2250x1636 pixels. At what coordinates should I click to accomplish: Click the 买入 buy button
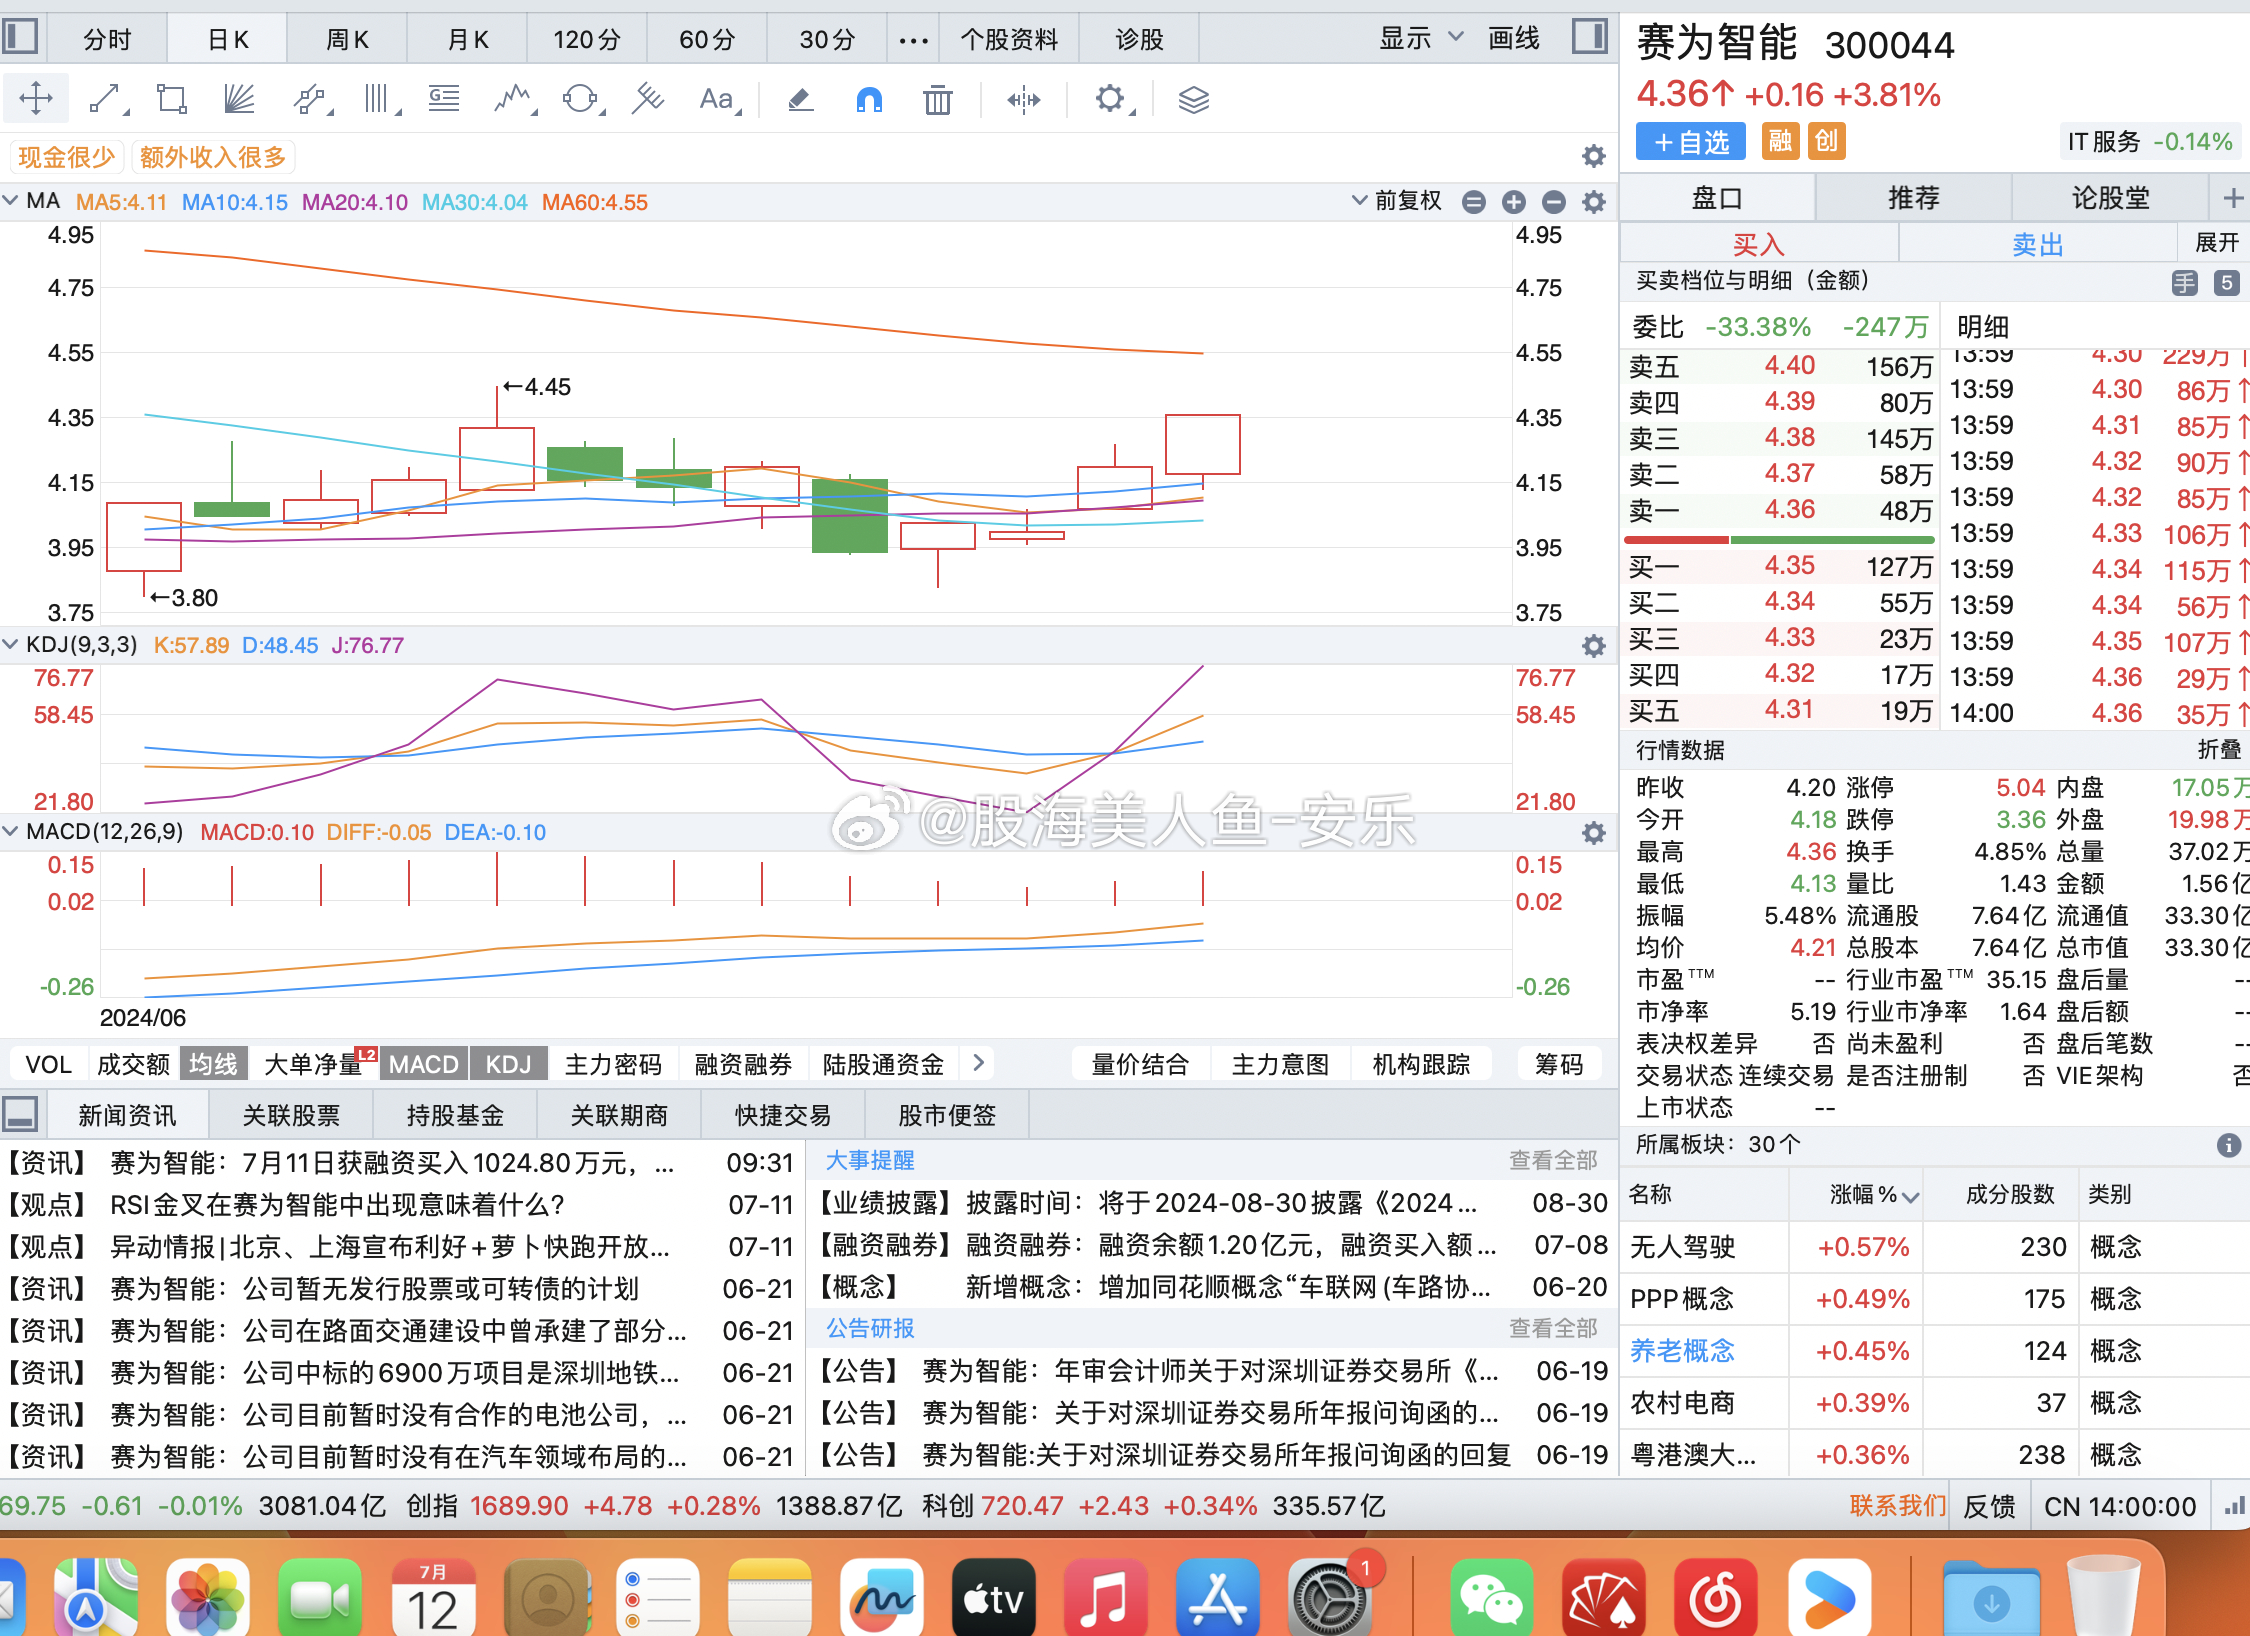tap(1758, 244)
